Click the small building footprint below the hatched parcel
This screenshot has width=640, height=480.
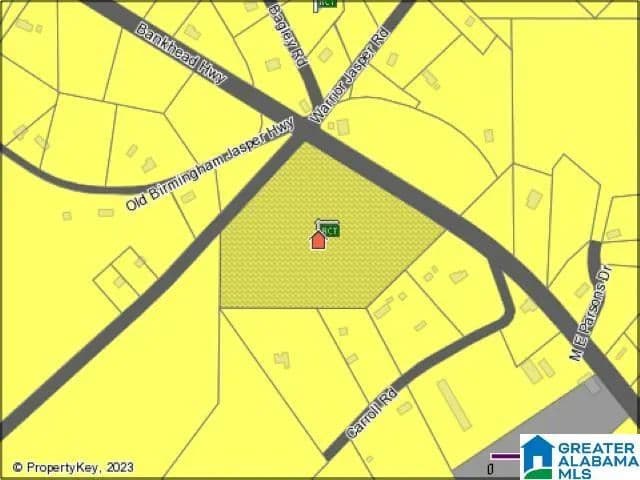[x=283, y=358]
